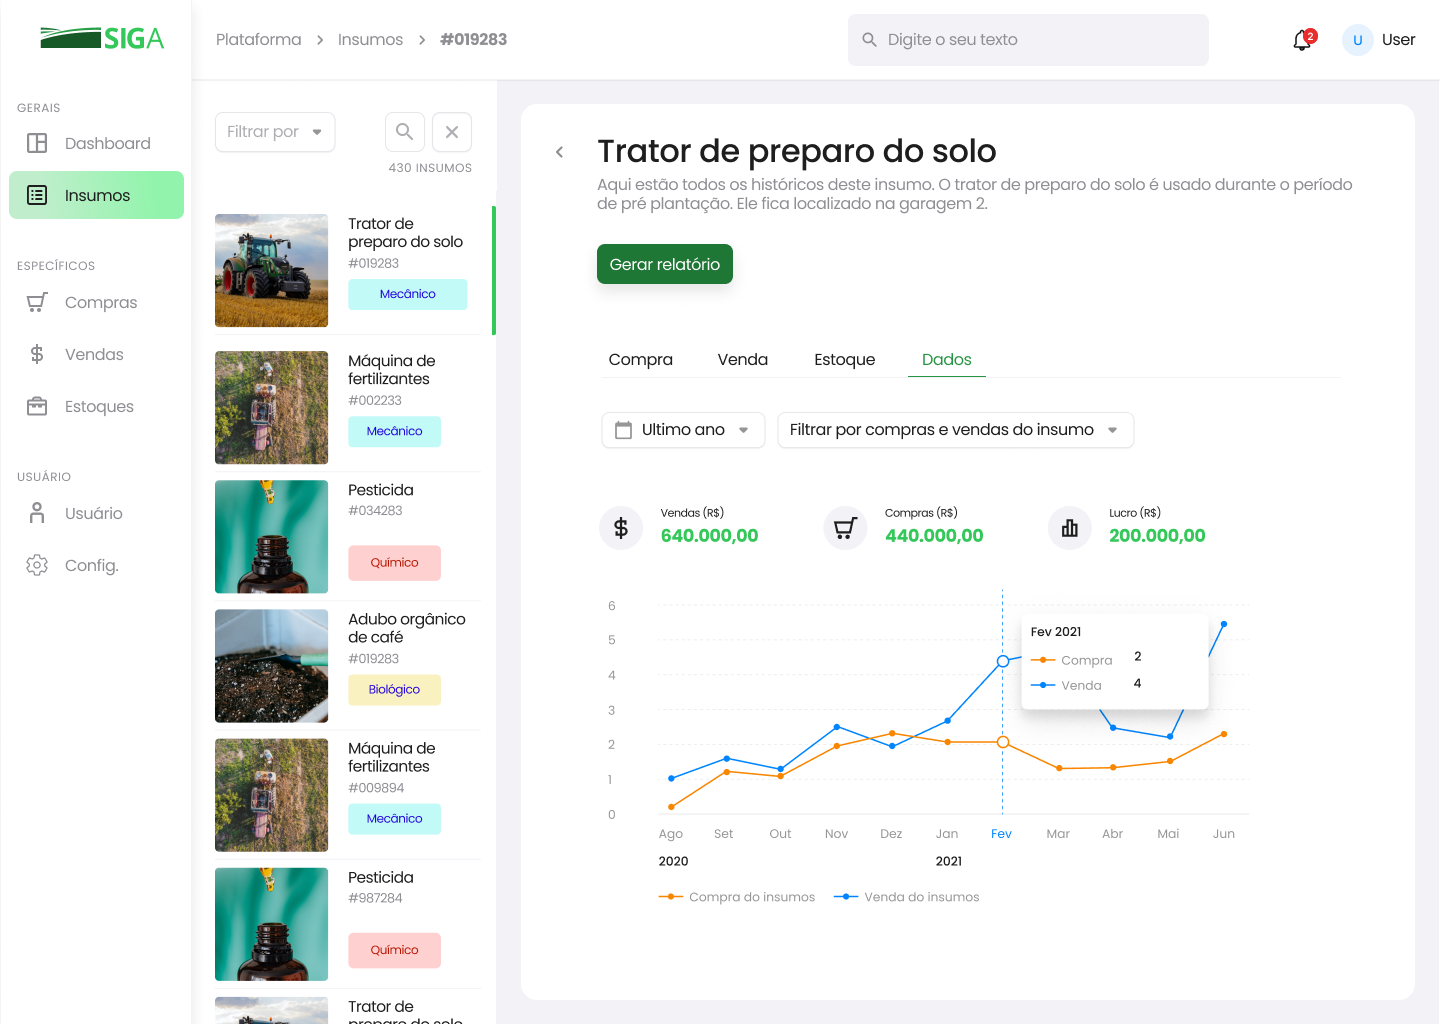Click the user avatar icon
This screenshot has height=1024, width=1440.
point(1357,40)
